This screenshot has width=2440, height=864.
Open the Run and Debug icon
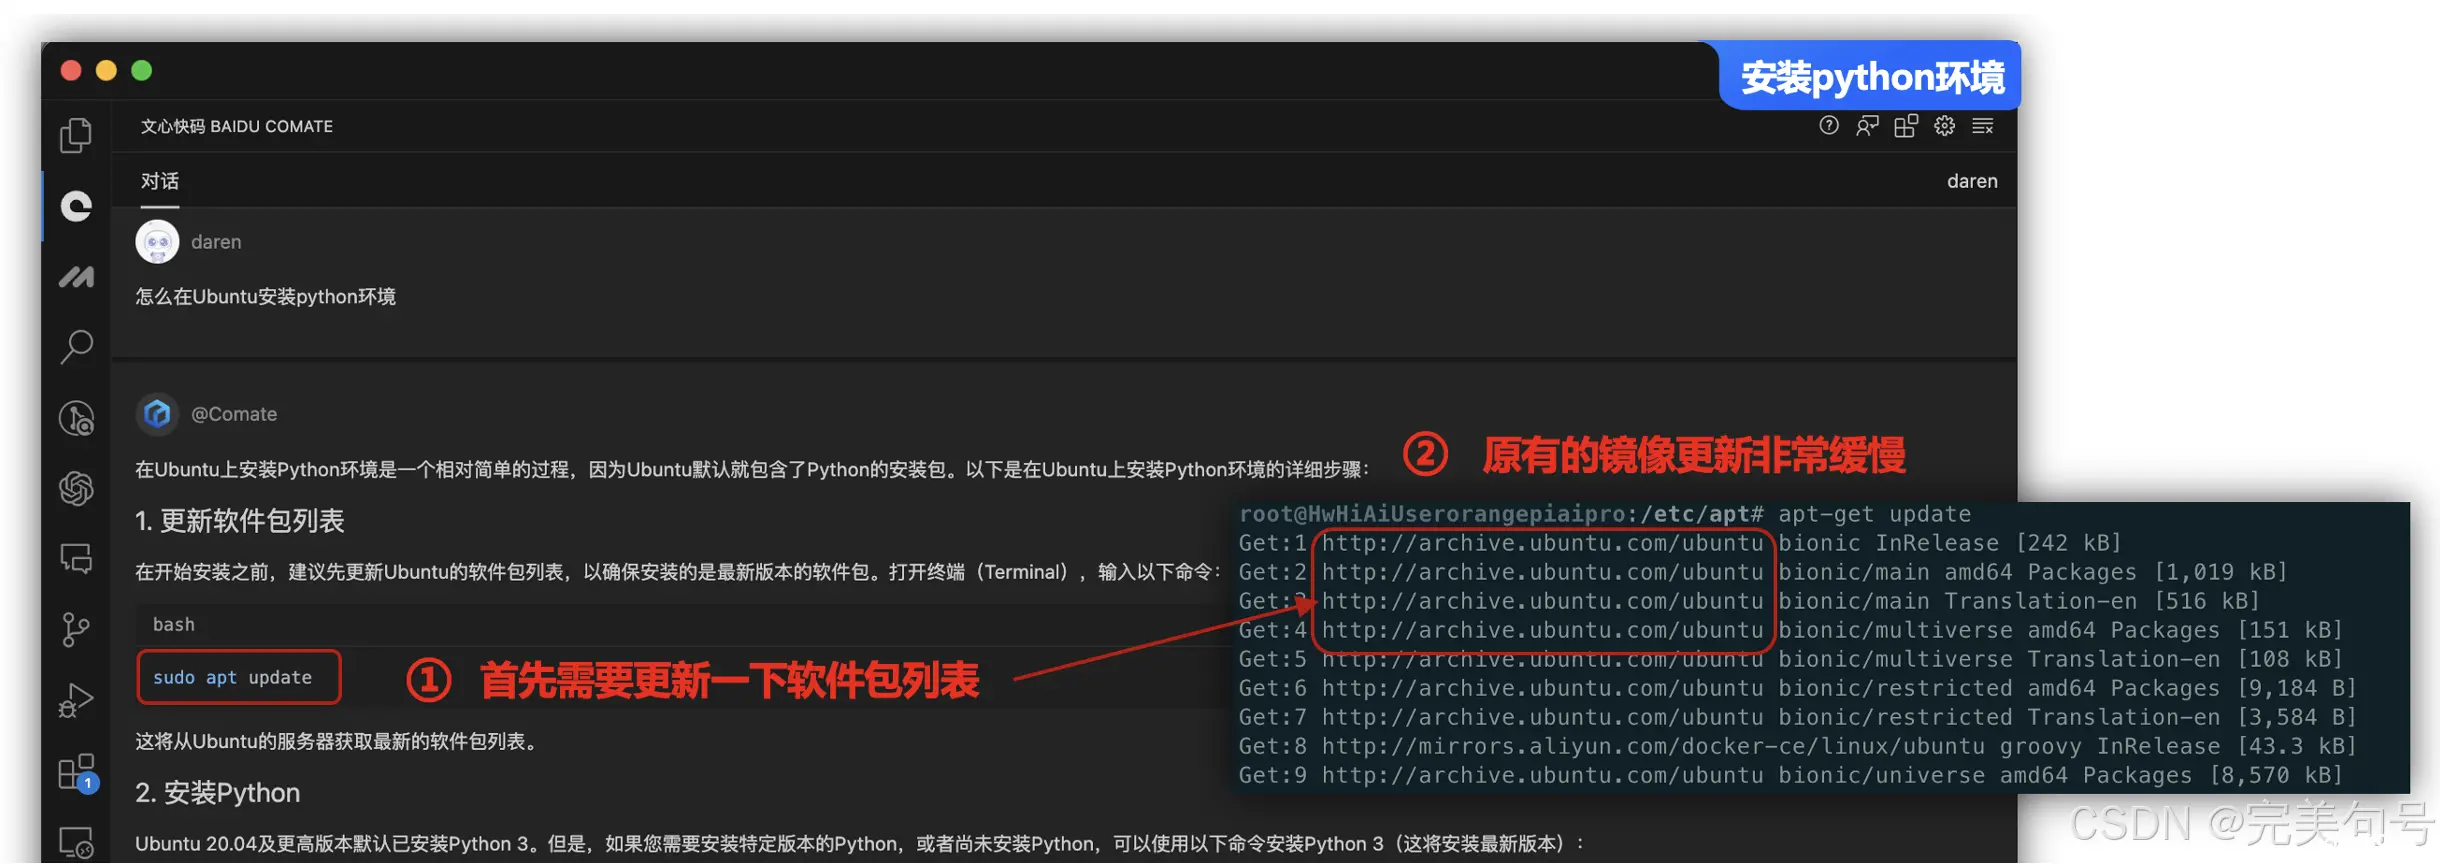point(76,700)
